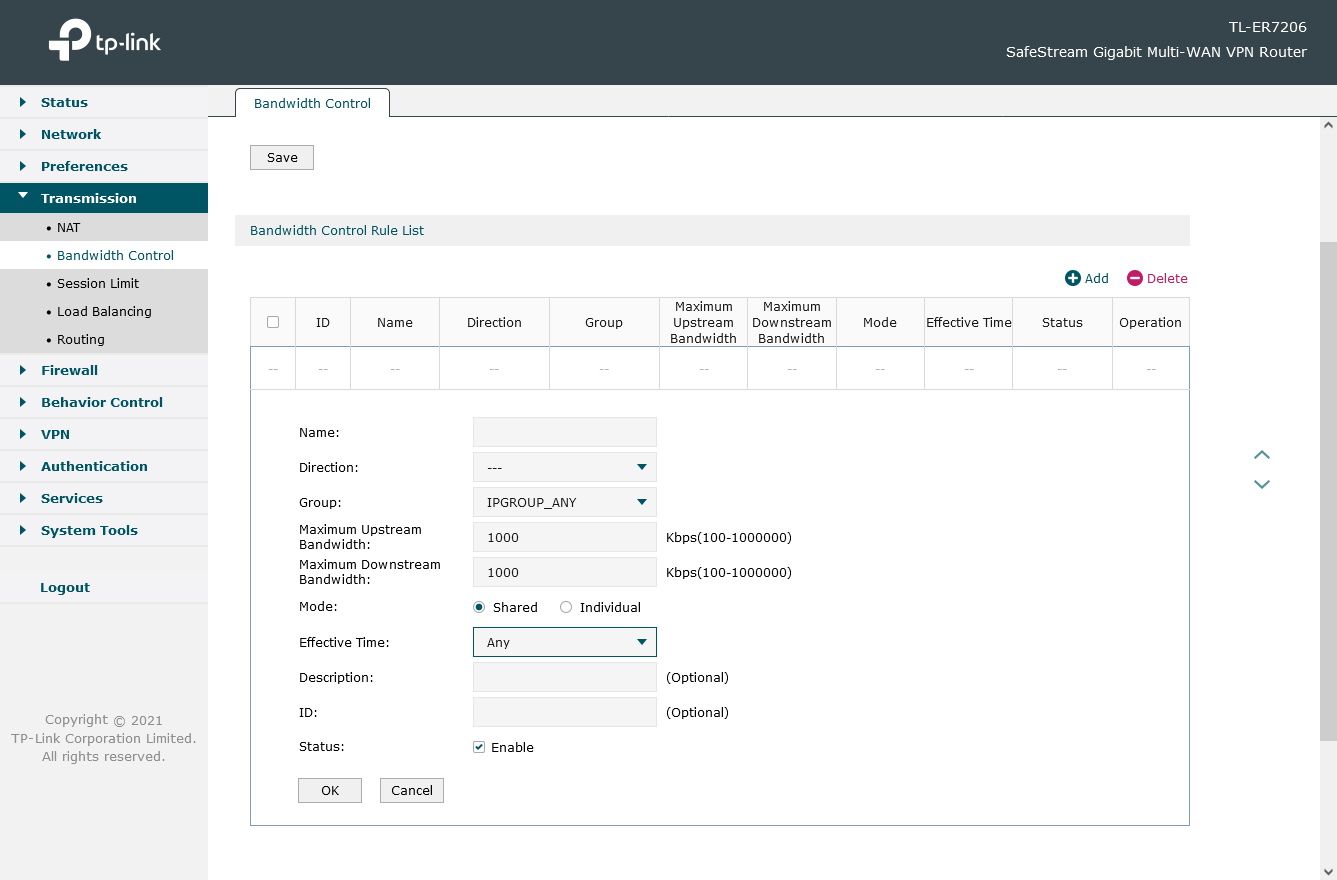Click the down chevron arrow on right
Viewport: 1337px width, 880px height.
[x=1262, y=484]
